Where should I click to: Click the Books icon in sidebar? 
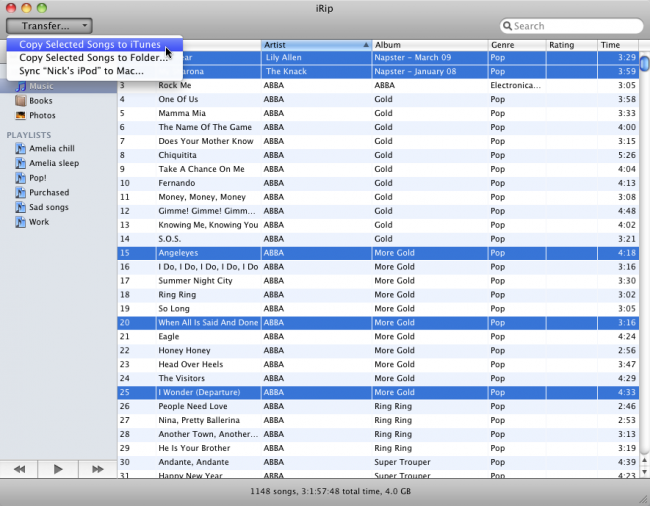coord(20,101)
